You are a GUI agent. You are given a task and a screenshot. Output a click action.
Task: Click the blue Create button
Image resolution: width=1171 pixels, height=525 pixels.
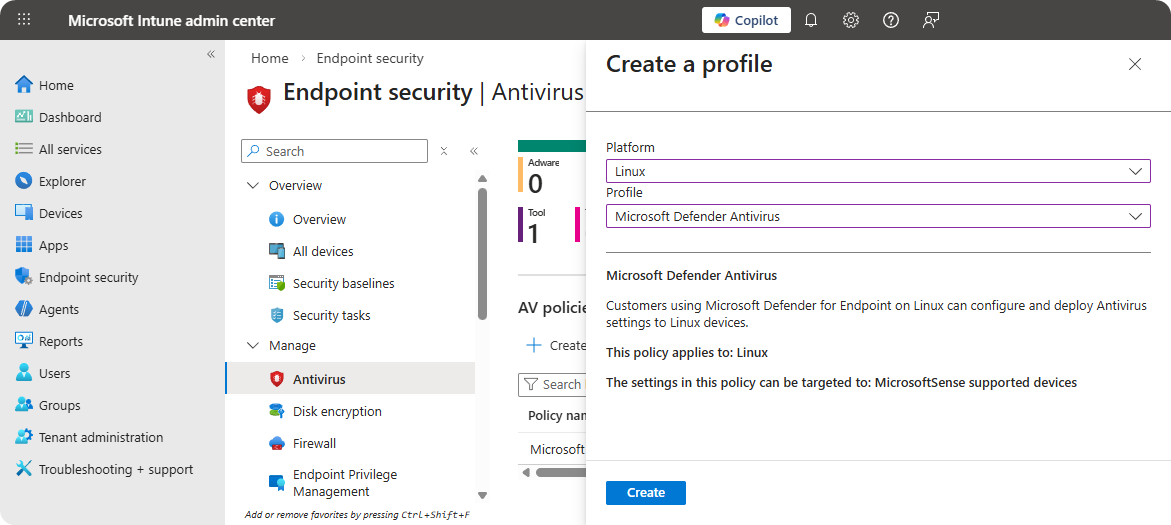[645, 493]
